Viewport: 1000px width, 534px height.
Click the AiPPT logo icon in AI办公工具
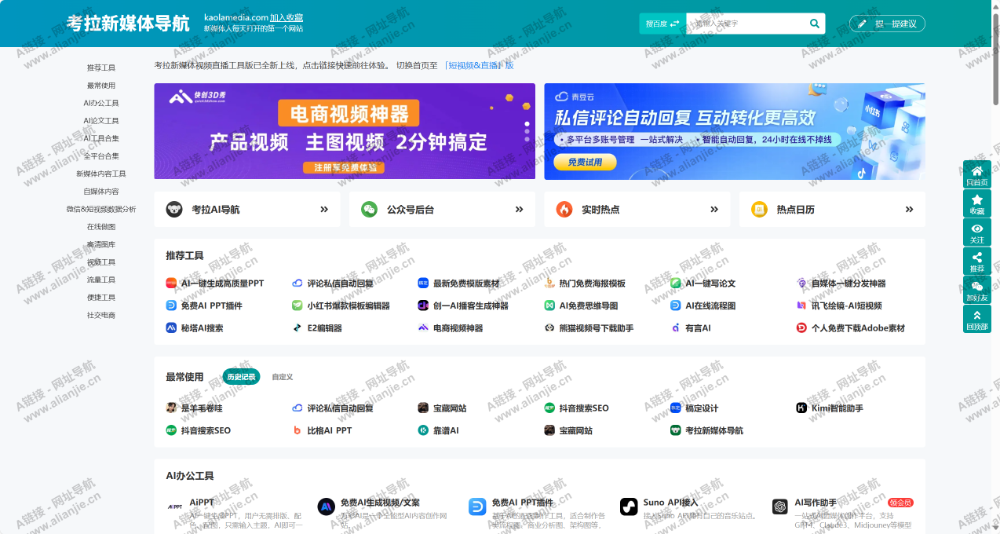point(175,507)
